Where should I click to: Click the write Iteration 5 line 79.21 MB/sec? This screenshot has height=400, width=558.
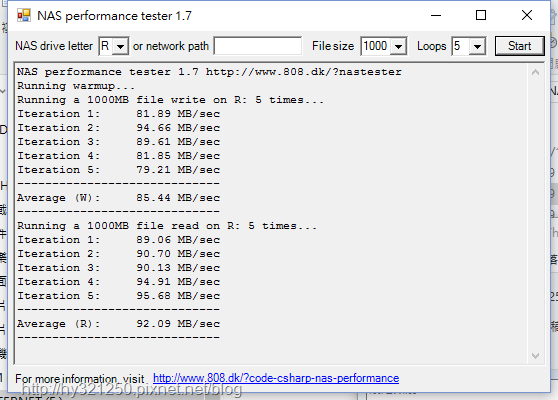coord(119,170)
